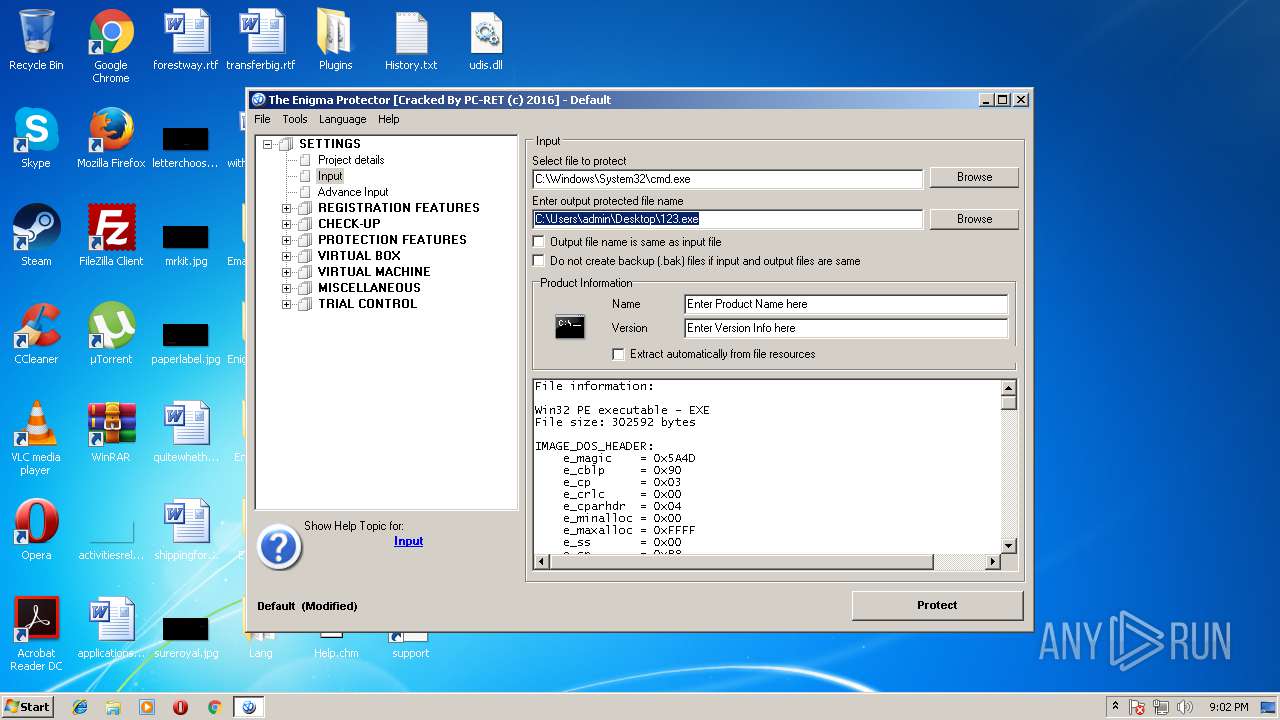Click the Windows Start button
1280x720 pixels.
[x=28, y=707]
